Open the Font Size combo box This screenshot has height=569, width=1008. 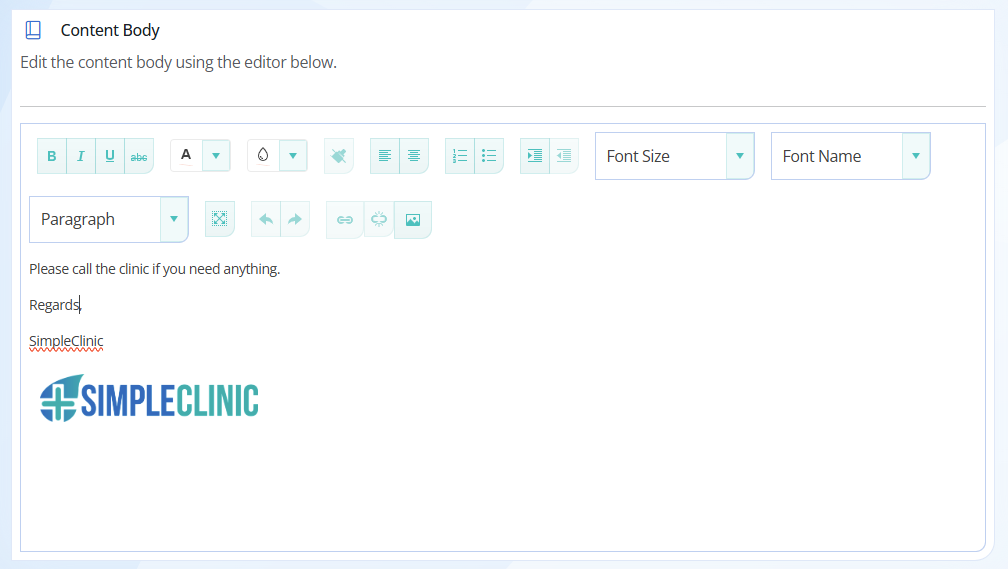(674, 156)
